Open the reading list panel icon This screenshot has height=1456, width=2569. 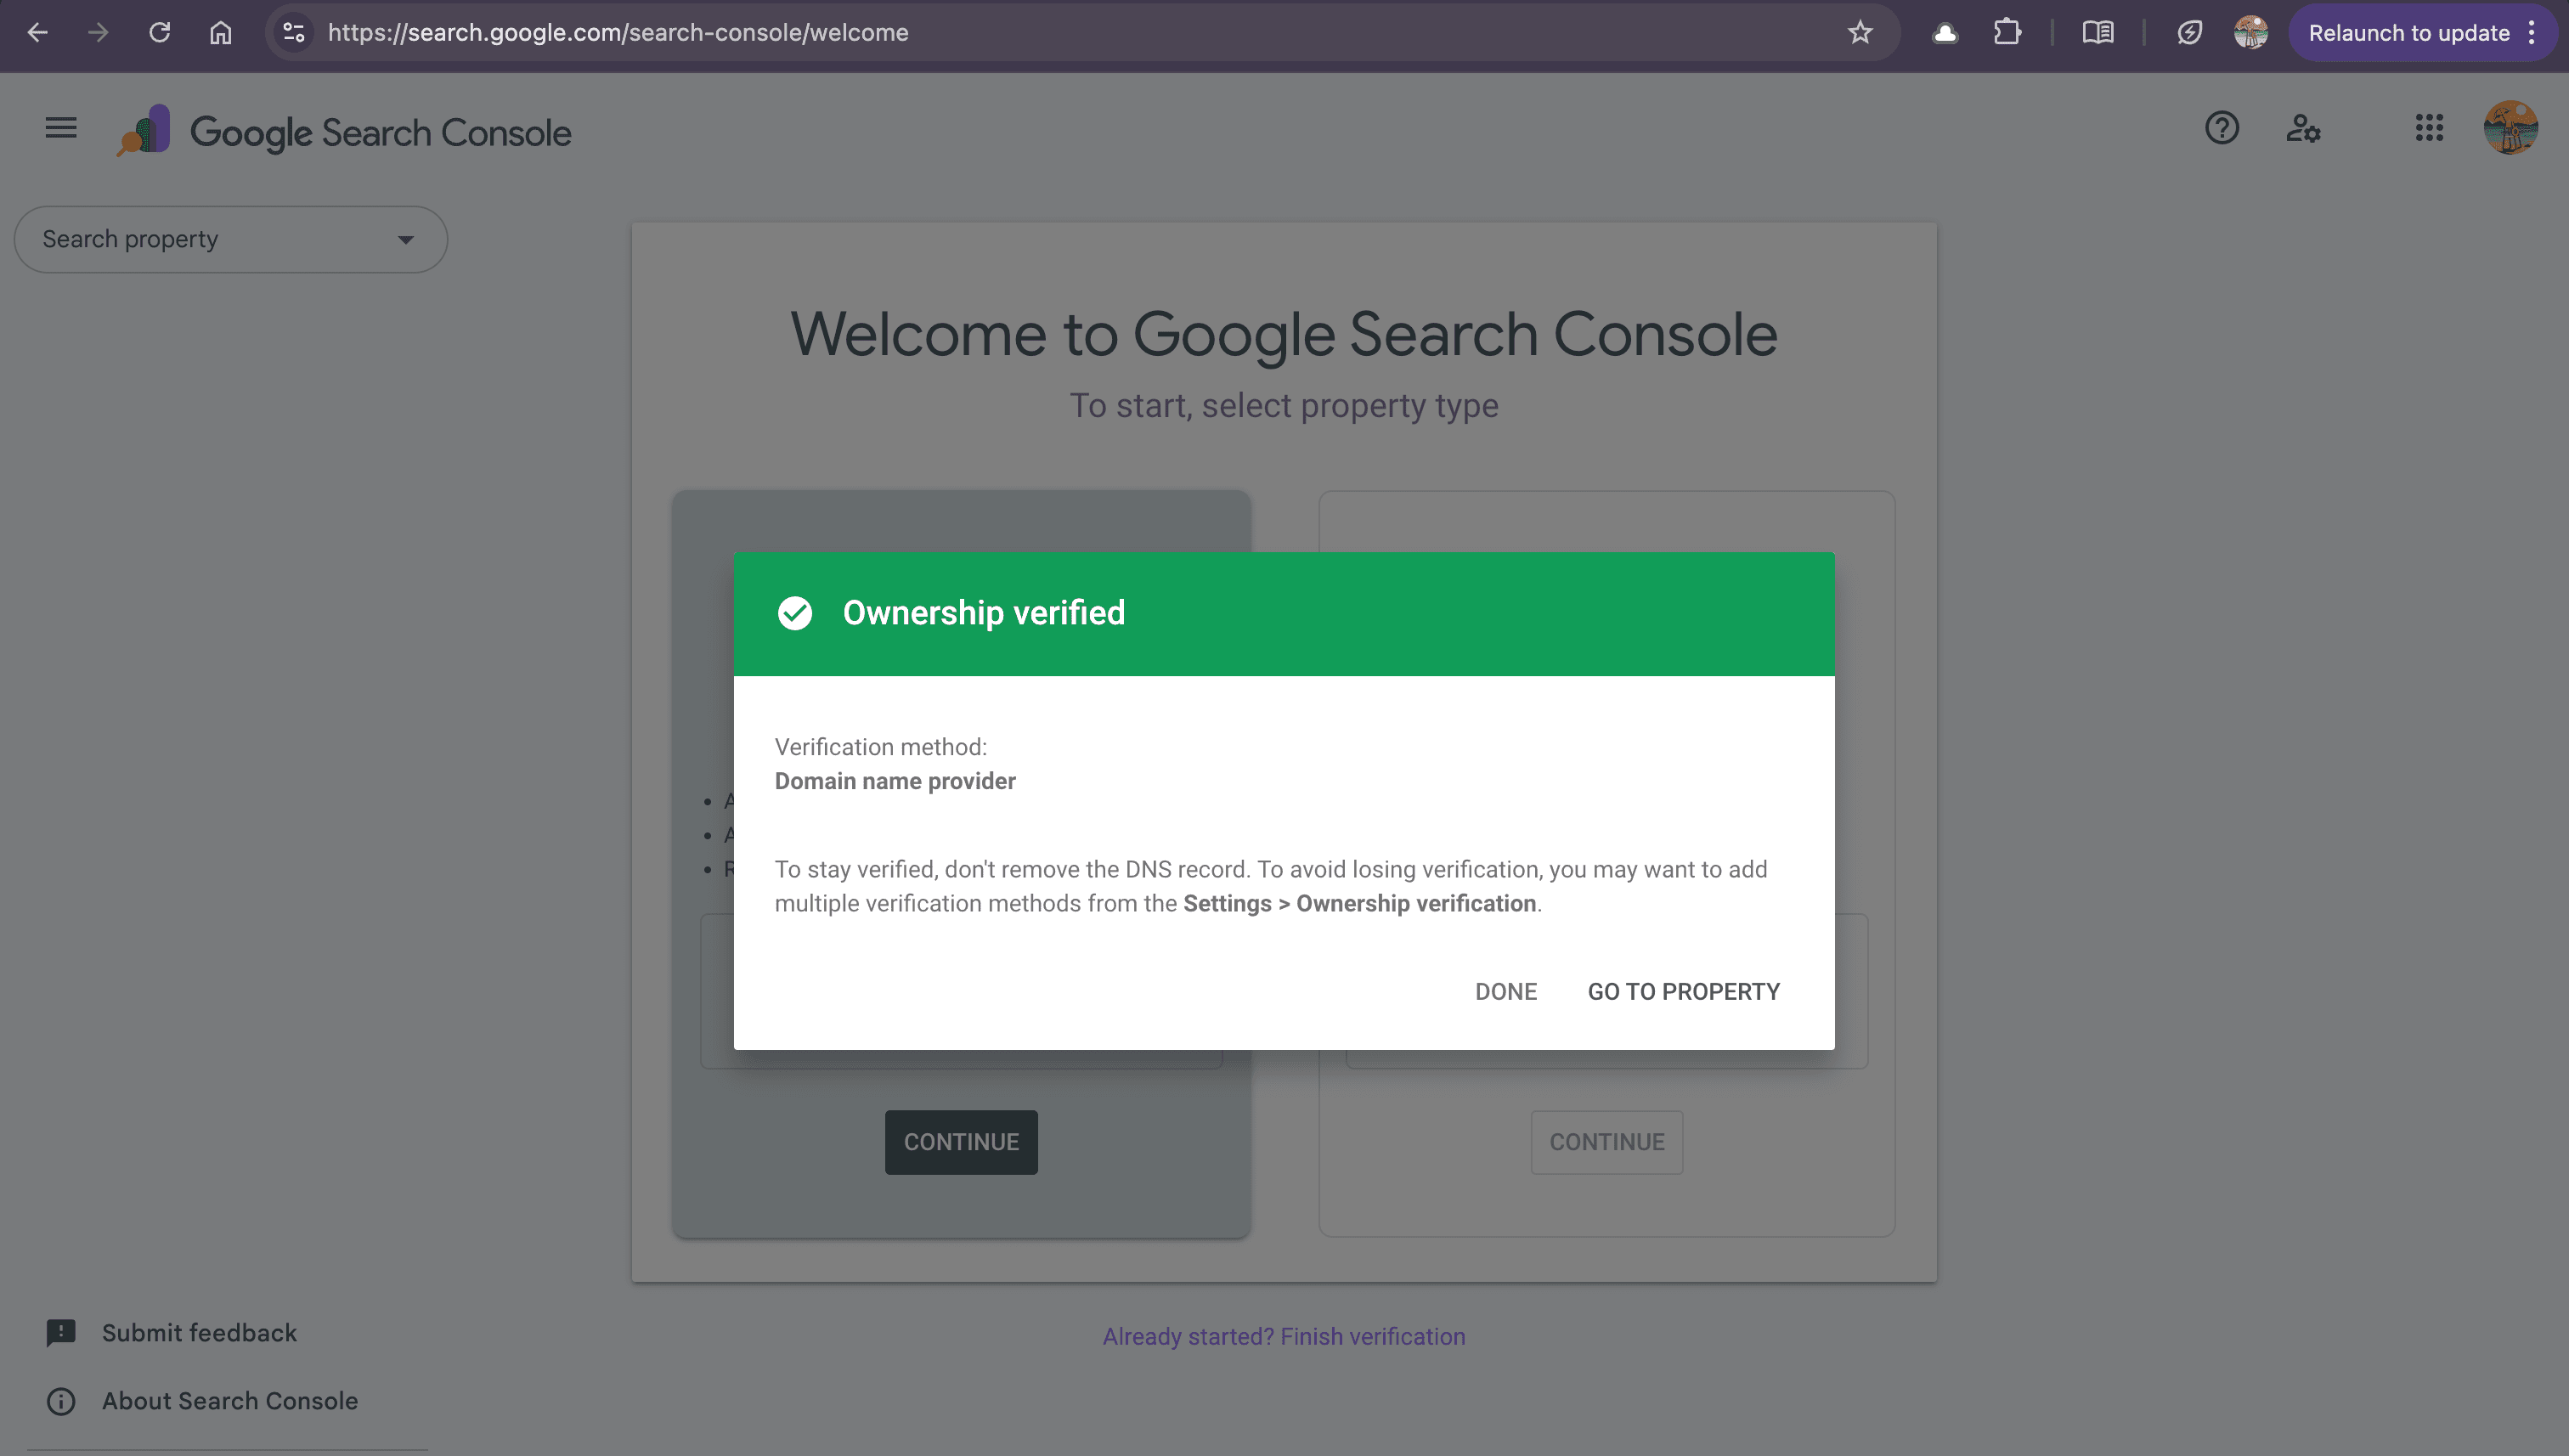(2099, 32)
